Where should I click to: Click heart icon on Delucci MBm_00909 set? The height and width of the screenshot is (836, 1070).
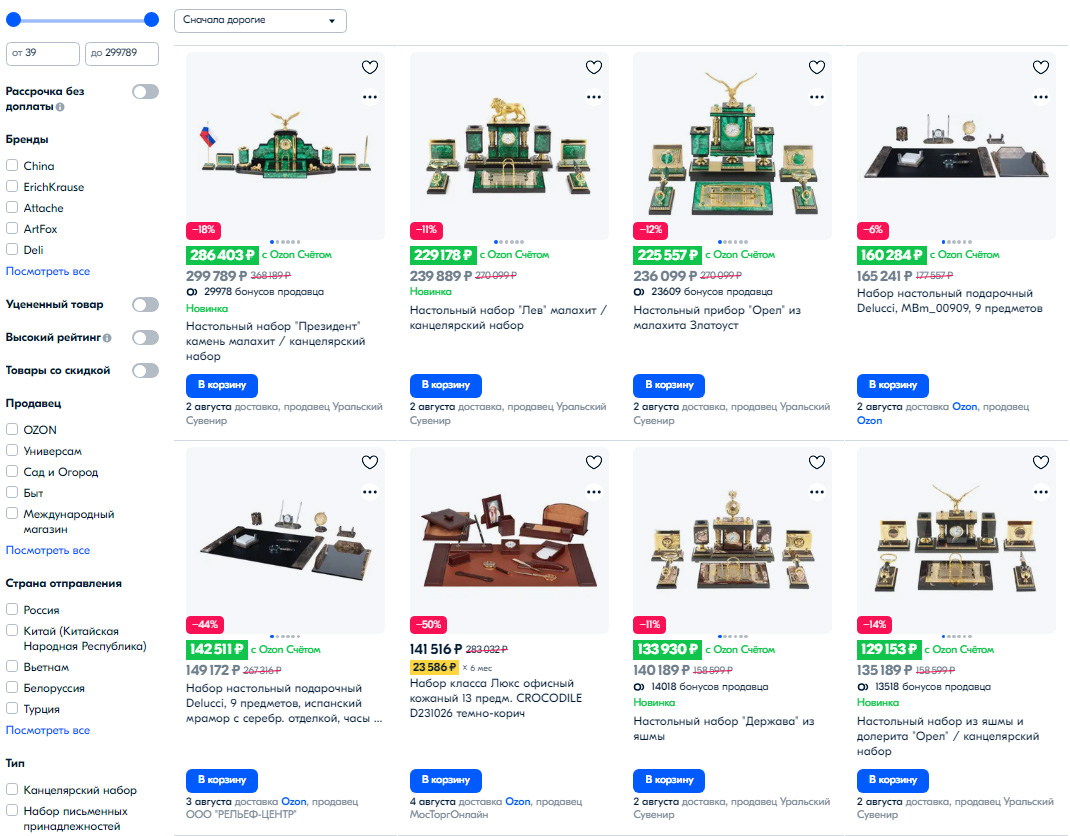click(1041, 67)
